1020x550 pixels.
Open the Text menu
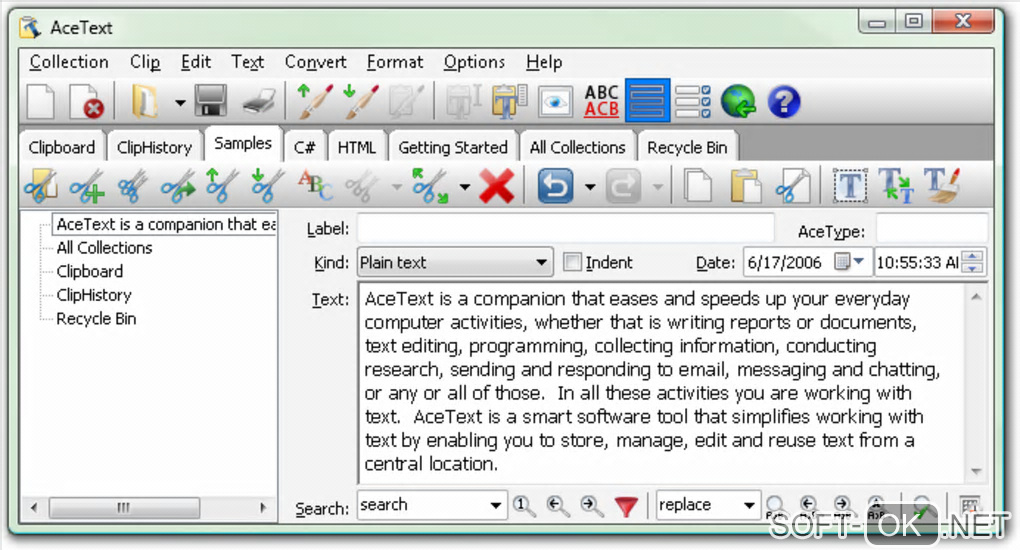(248, 62)
